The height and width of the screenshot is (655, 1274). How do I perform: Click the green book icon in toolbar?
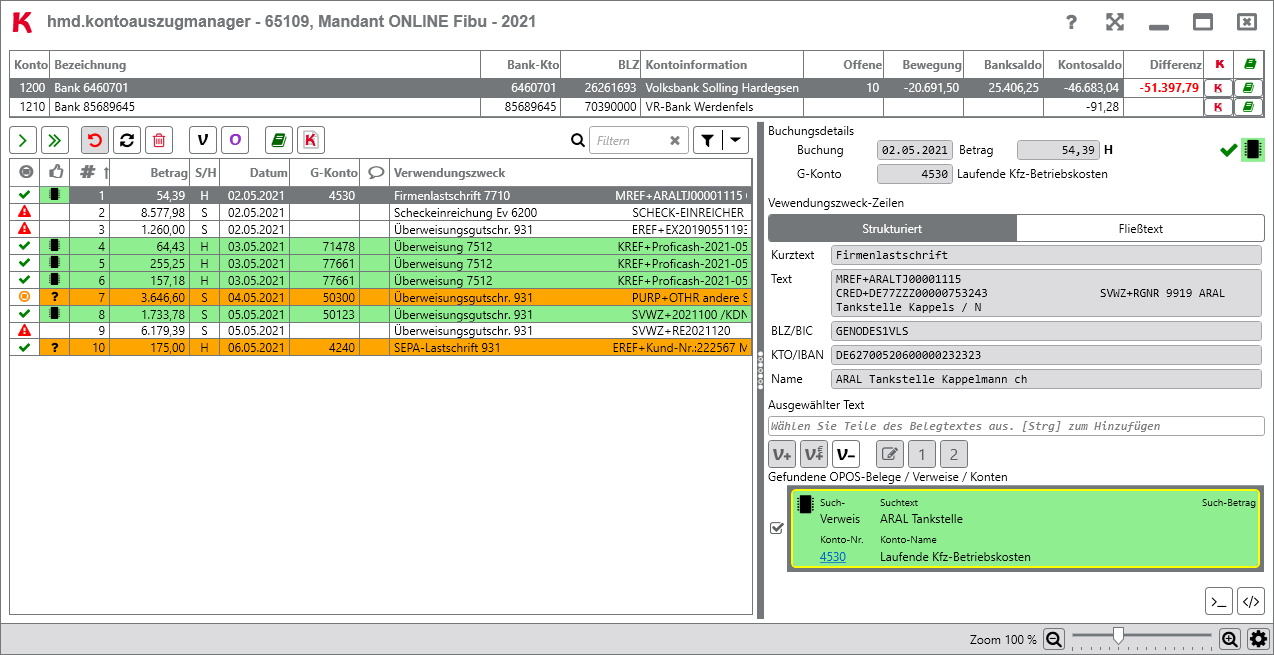279,141
